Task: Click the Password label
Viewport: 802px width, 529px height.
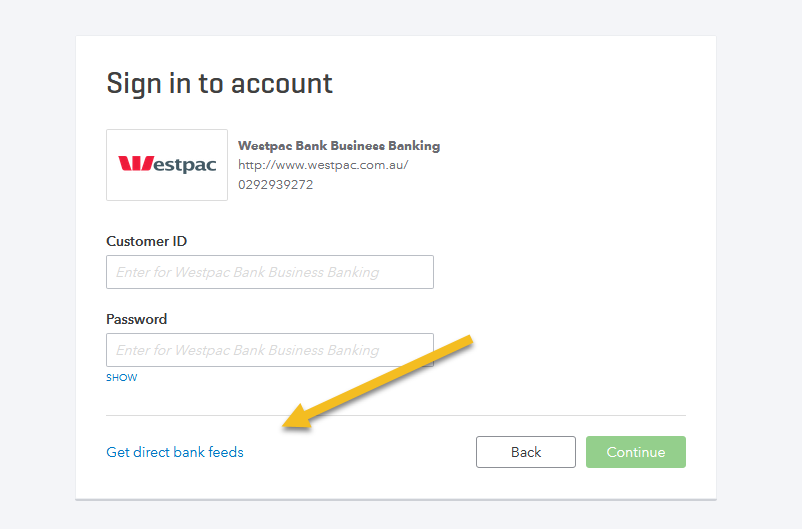Action: 137,319
